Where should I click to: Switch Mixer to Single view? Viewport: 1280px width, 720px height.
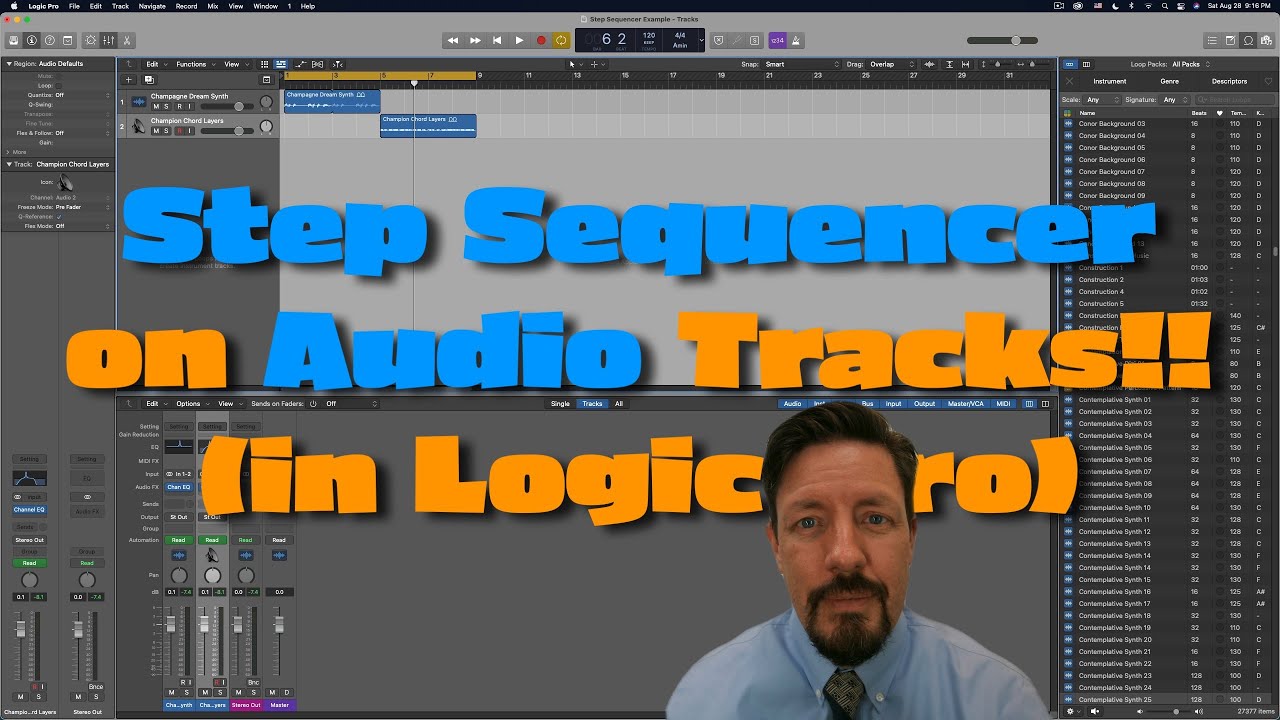tap(560, 404)
